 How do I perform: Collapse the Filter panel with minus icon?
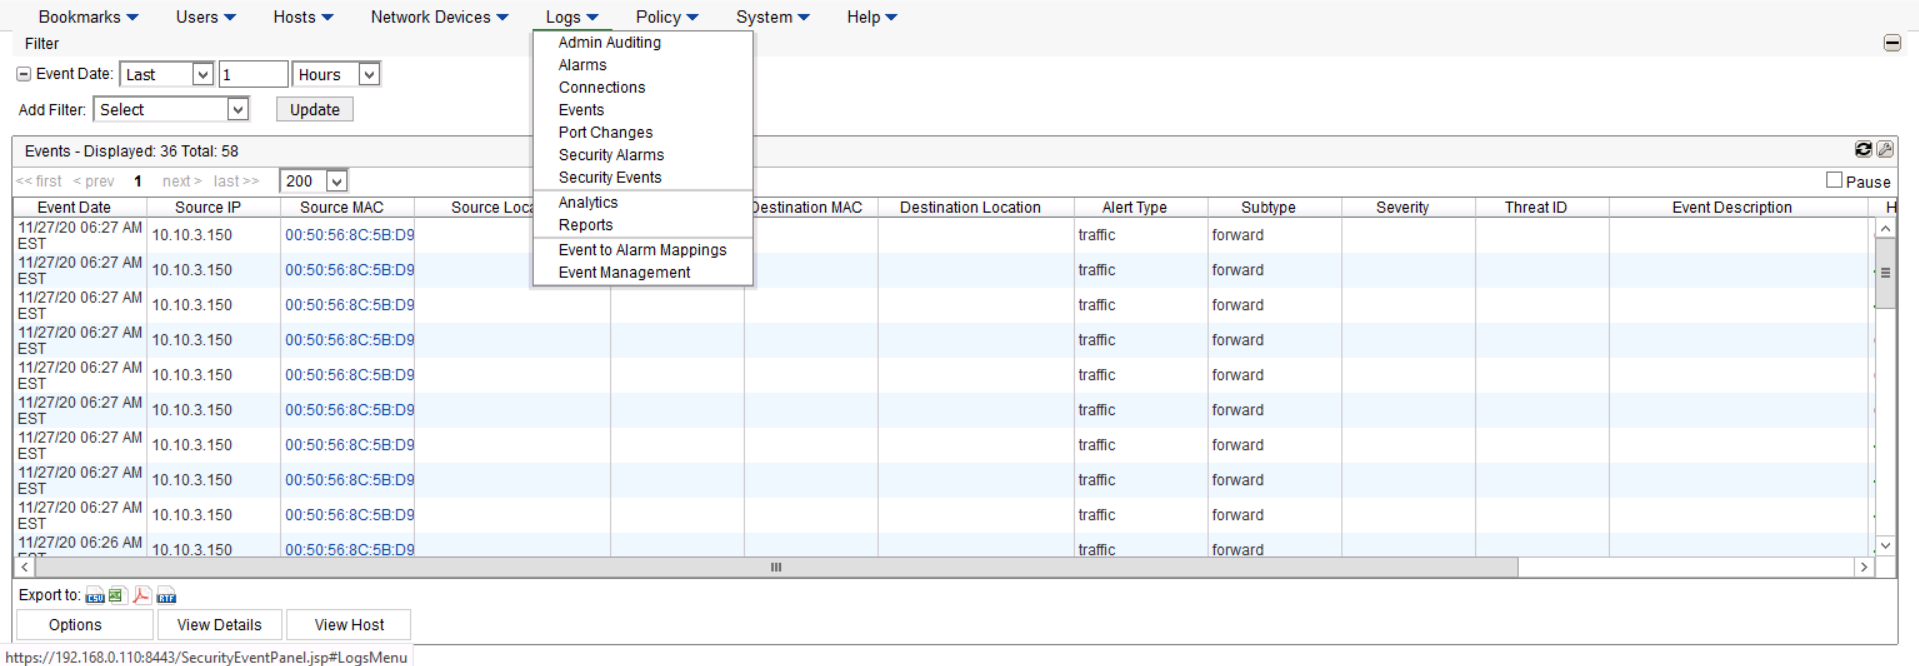1892,43
